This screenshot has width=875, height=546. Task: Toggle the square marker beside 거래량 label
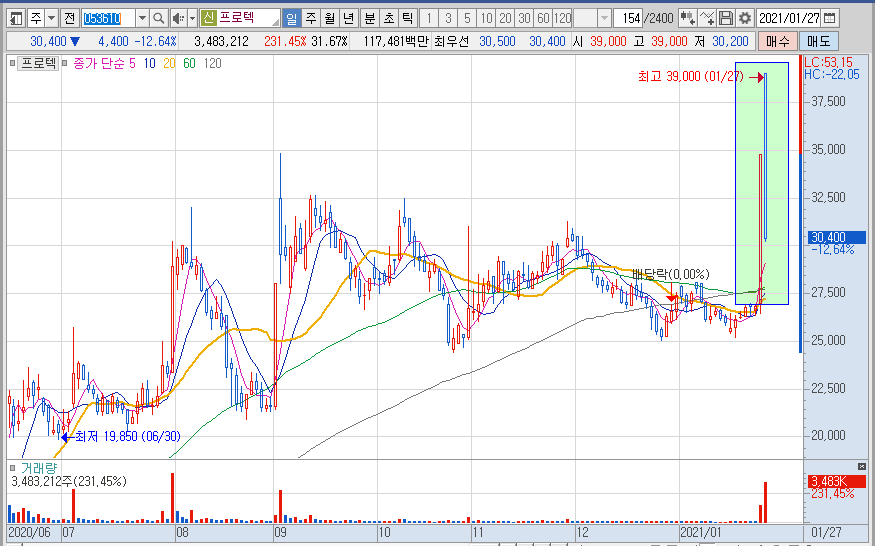point(13,468)
